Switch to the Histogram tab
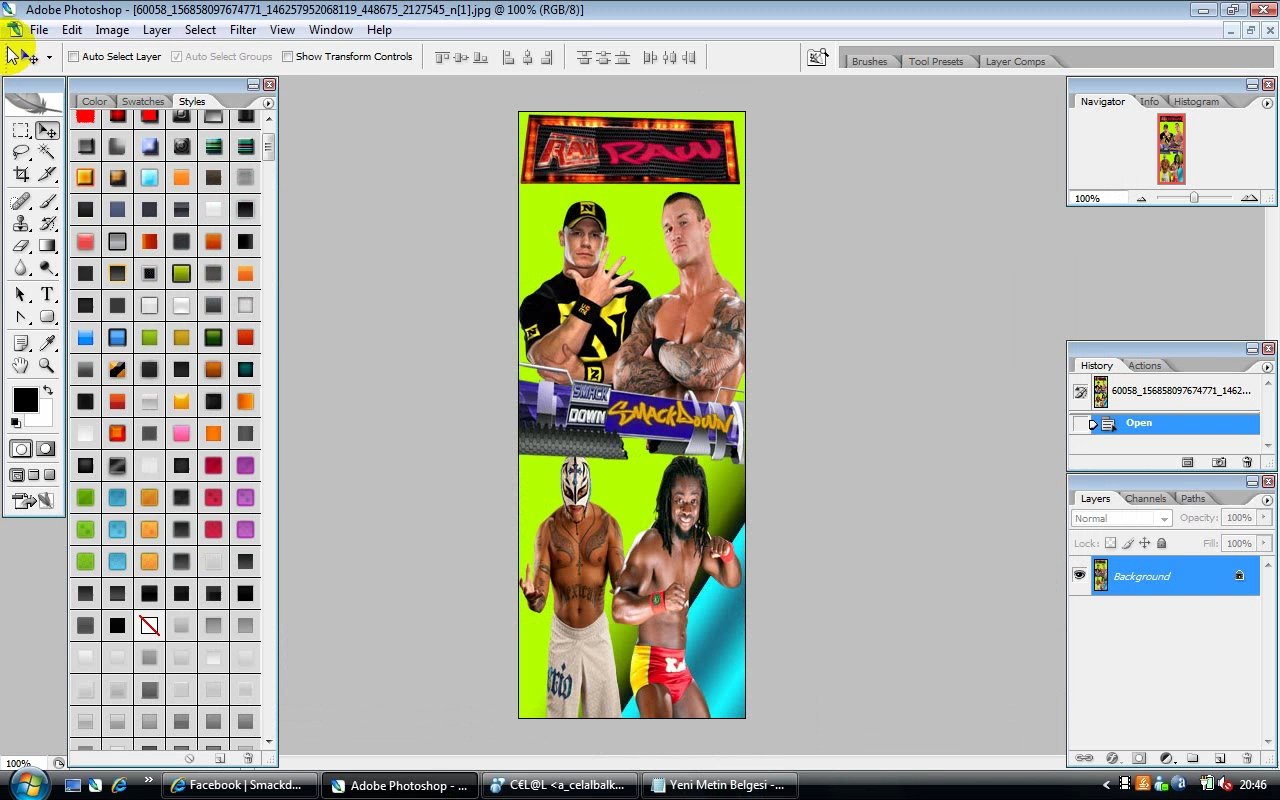The width and height of the screenshot is (1280, 800). tap(1197, 101)
